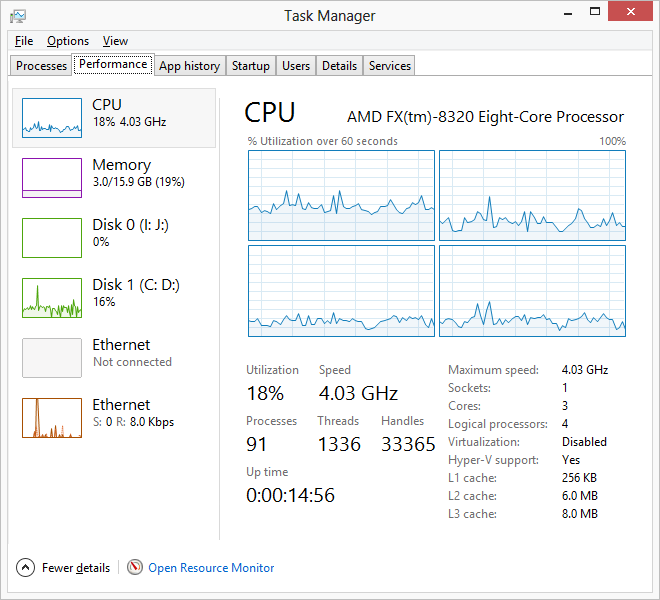Click the Disk 1 16% usage text

click(x=104, y=301)
